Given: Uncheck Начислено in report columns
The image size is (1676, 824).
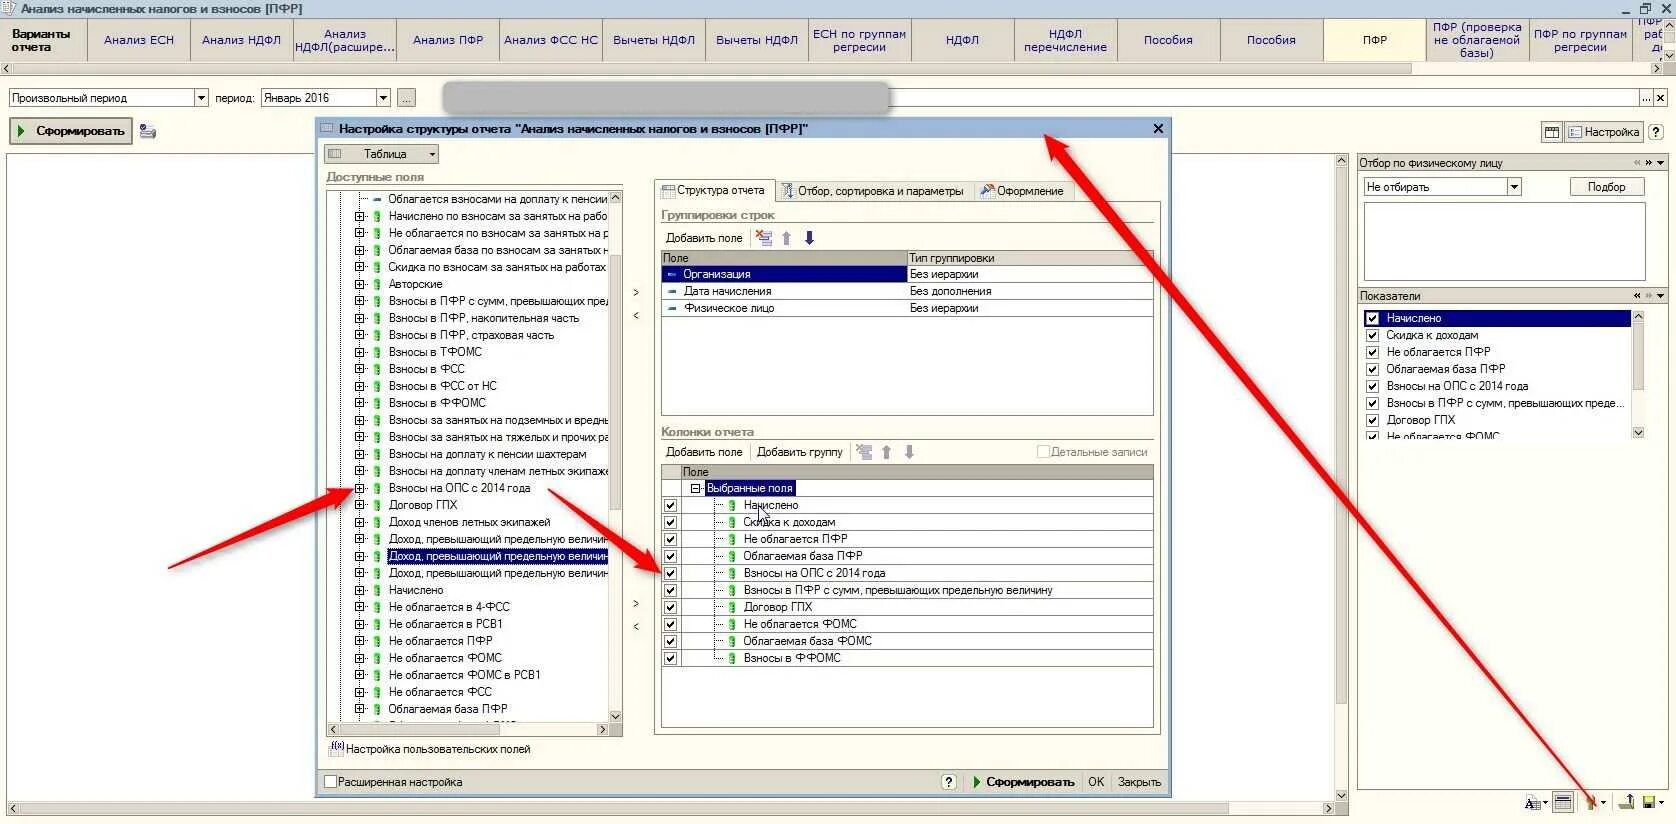Looking at the screenshot, I should click(x=670, y=505).
